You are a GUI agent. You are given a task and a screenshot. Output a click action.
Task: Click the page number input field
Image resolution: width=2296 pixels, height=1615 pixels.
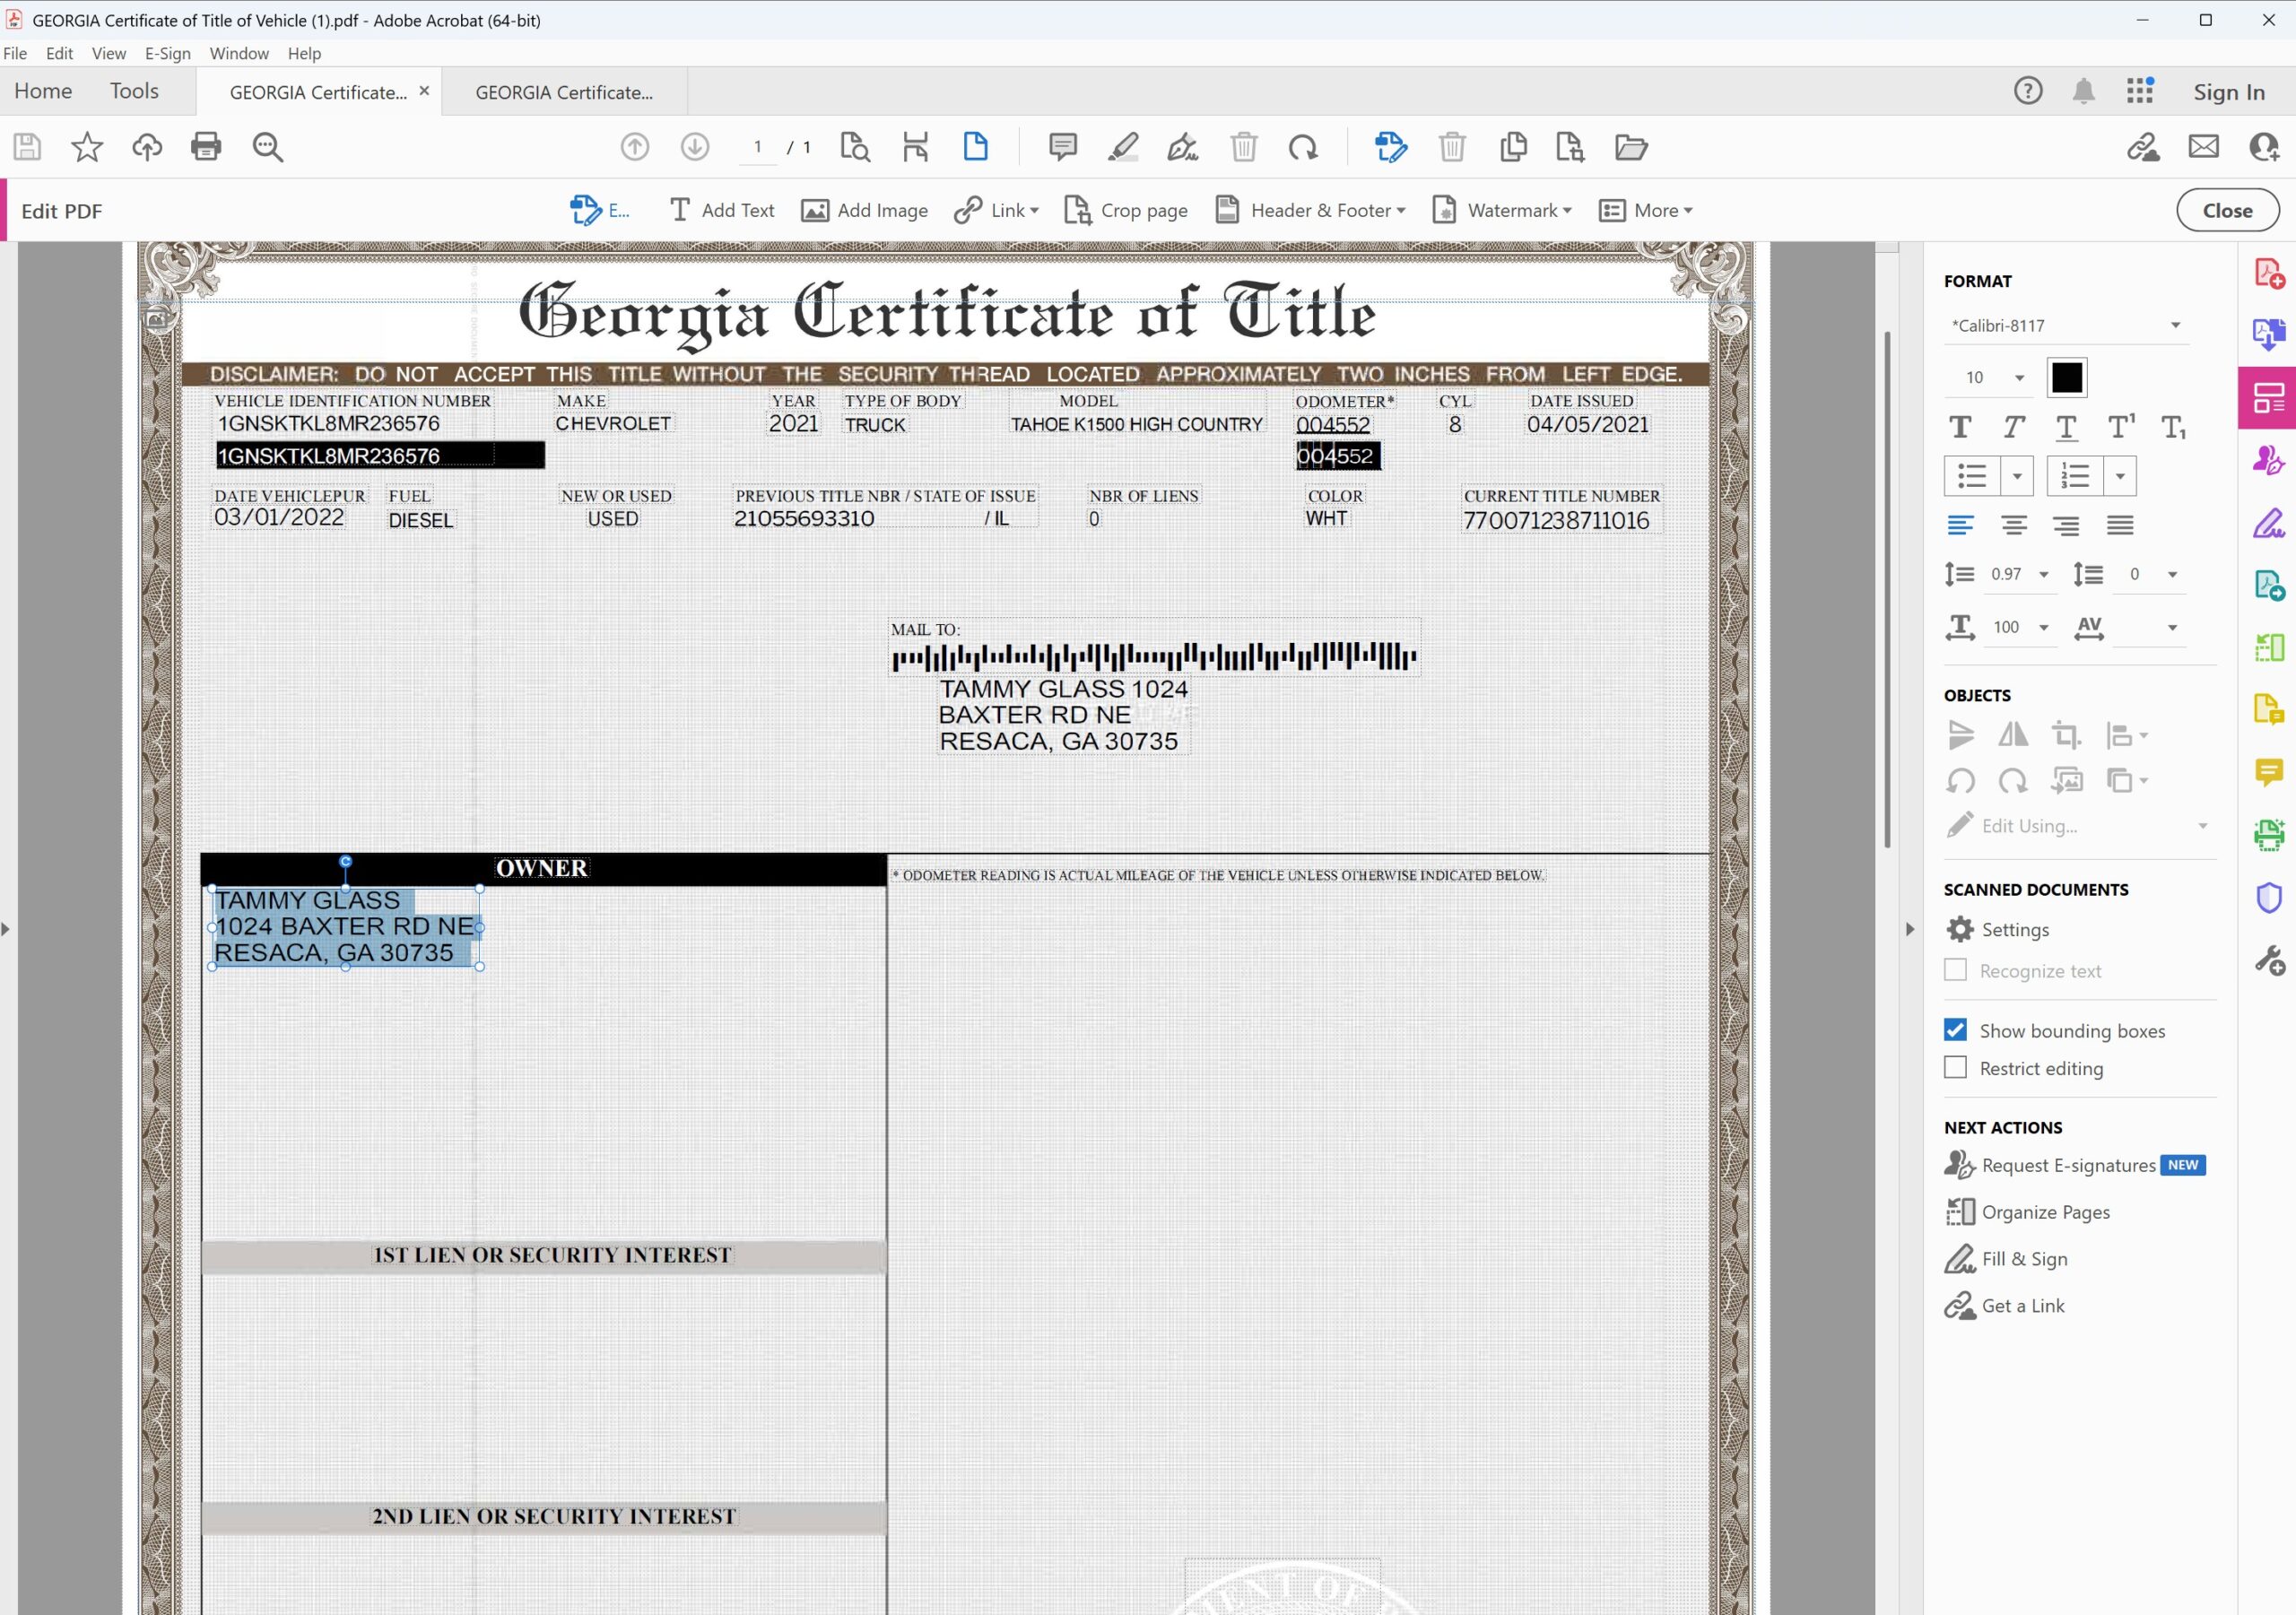758,147
